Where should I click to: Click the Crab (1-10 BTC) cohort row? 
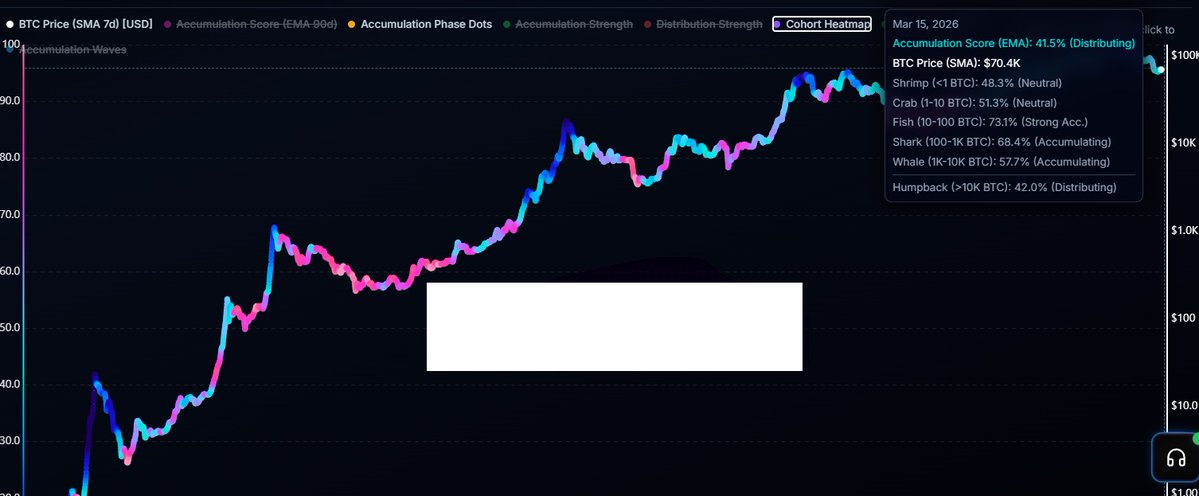[975, 102]
